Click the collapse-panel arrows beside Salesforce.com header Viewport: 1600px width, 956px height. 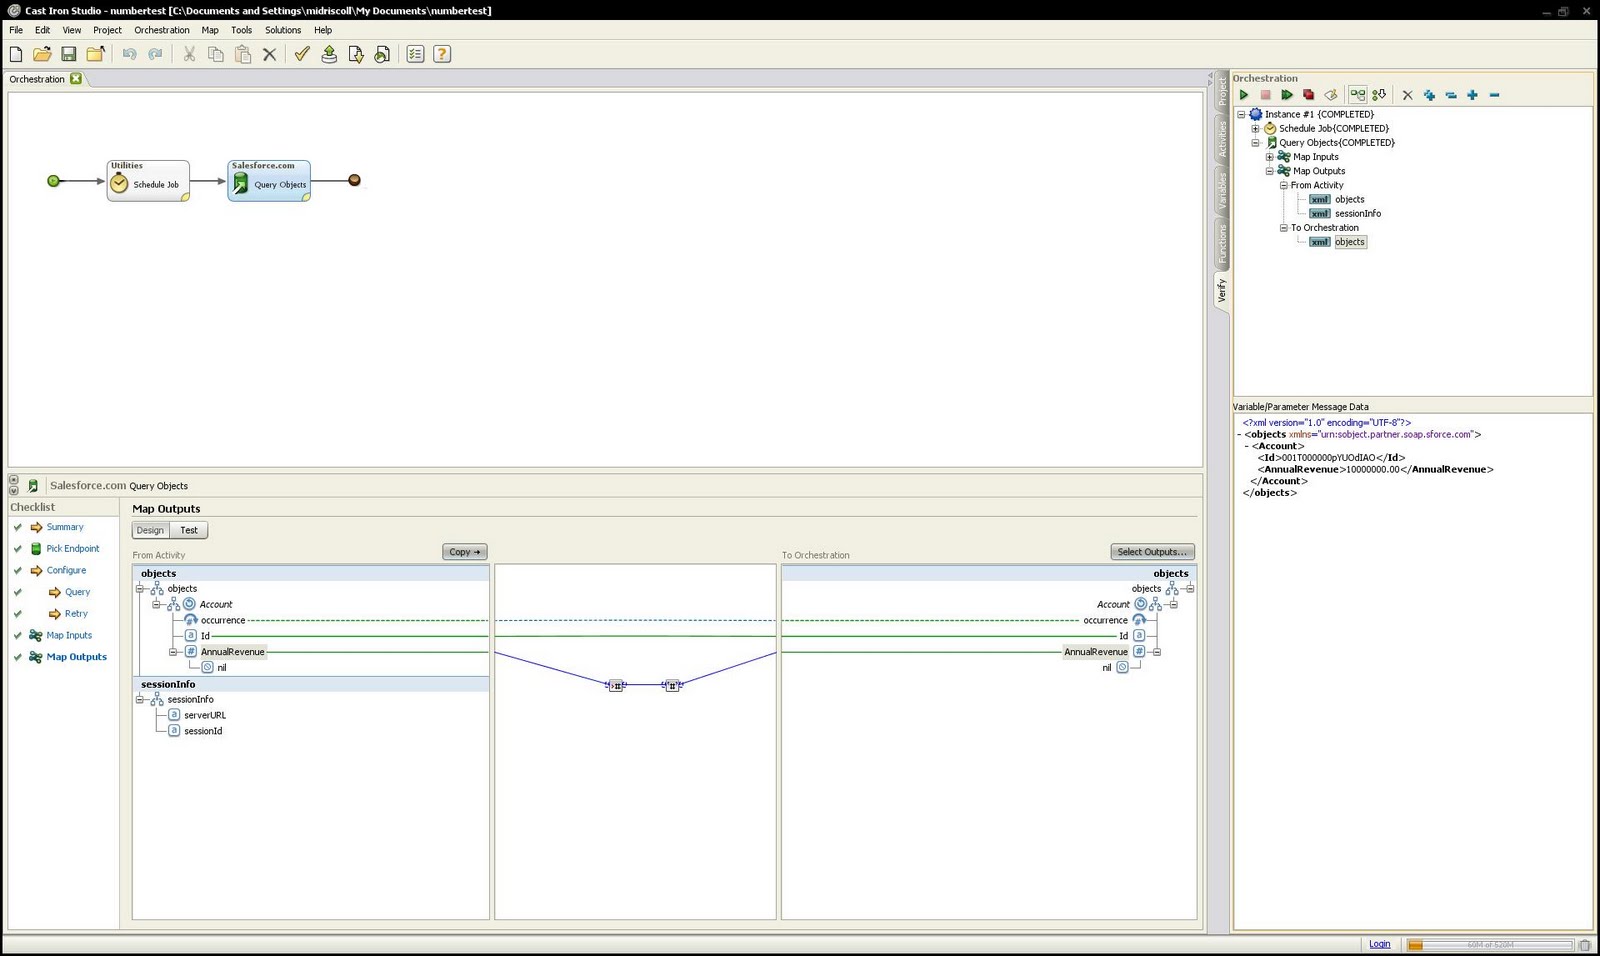tap(13, 485)
